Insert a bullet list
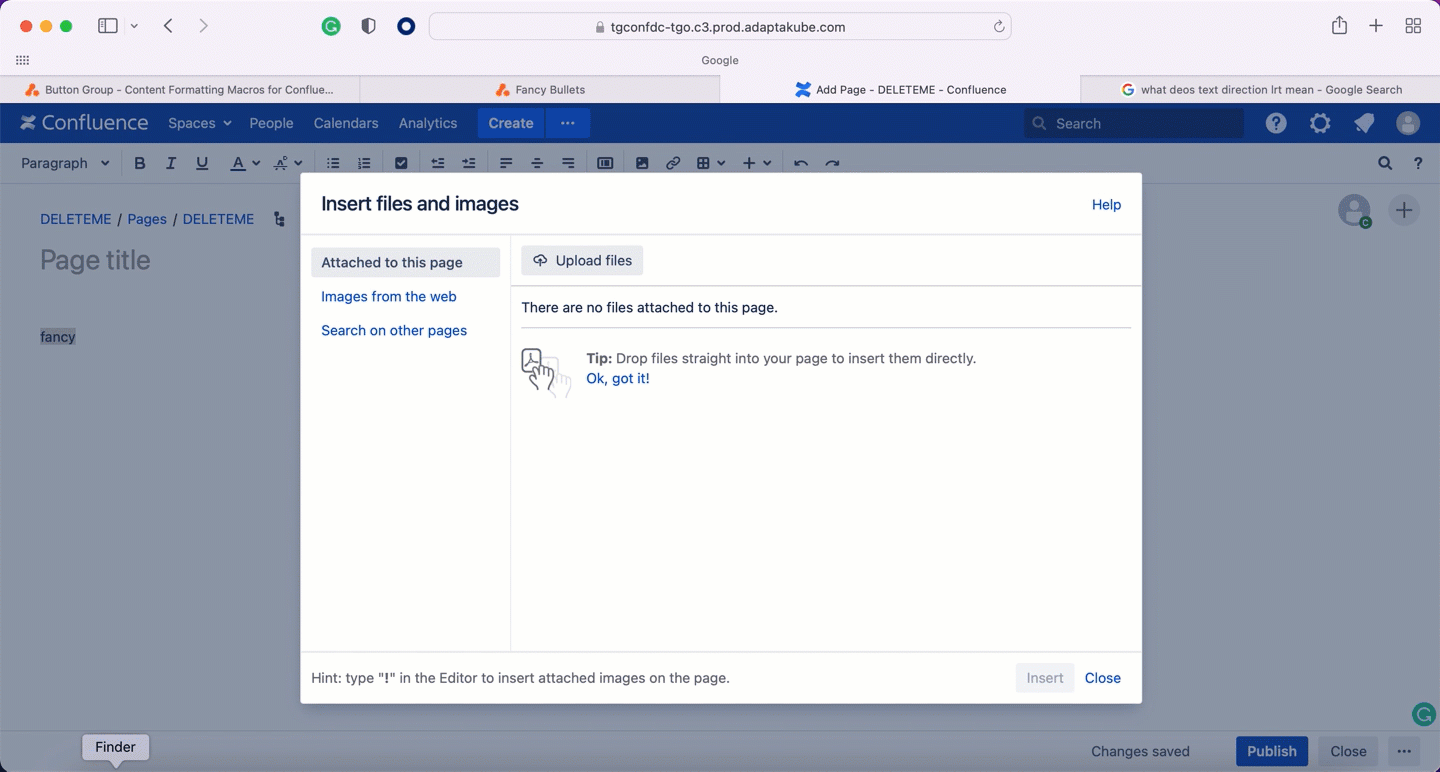 click(333, 163)
